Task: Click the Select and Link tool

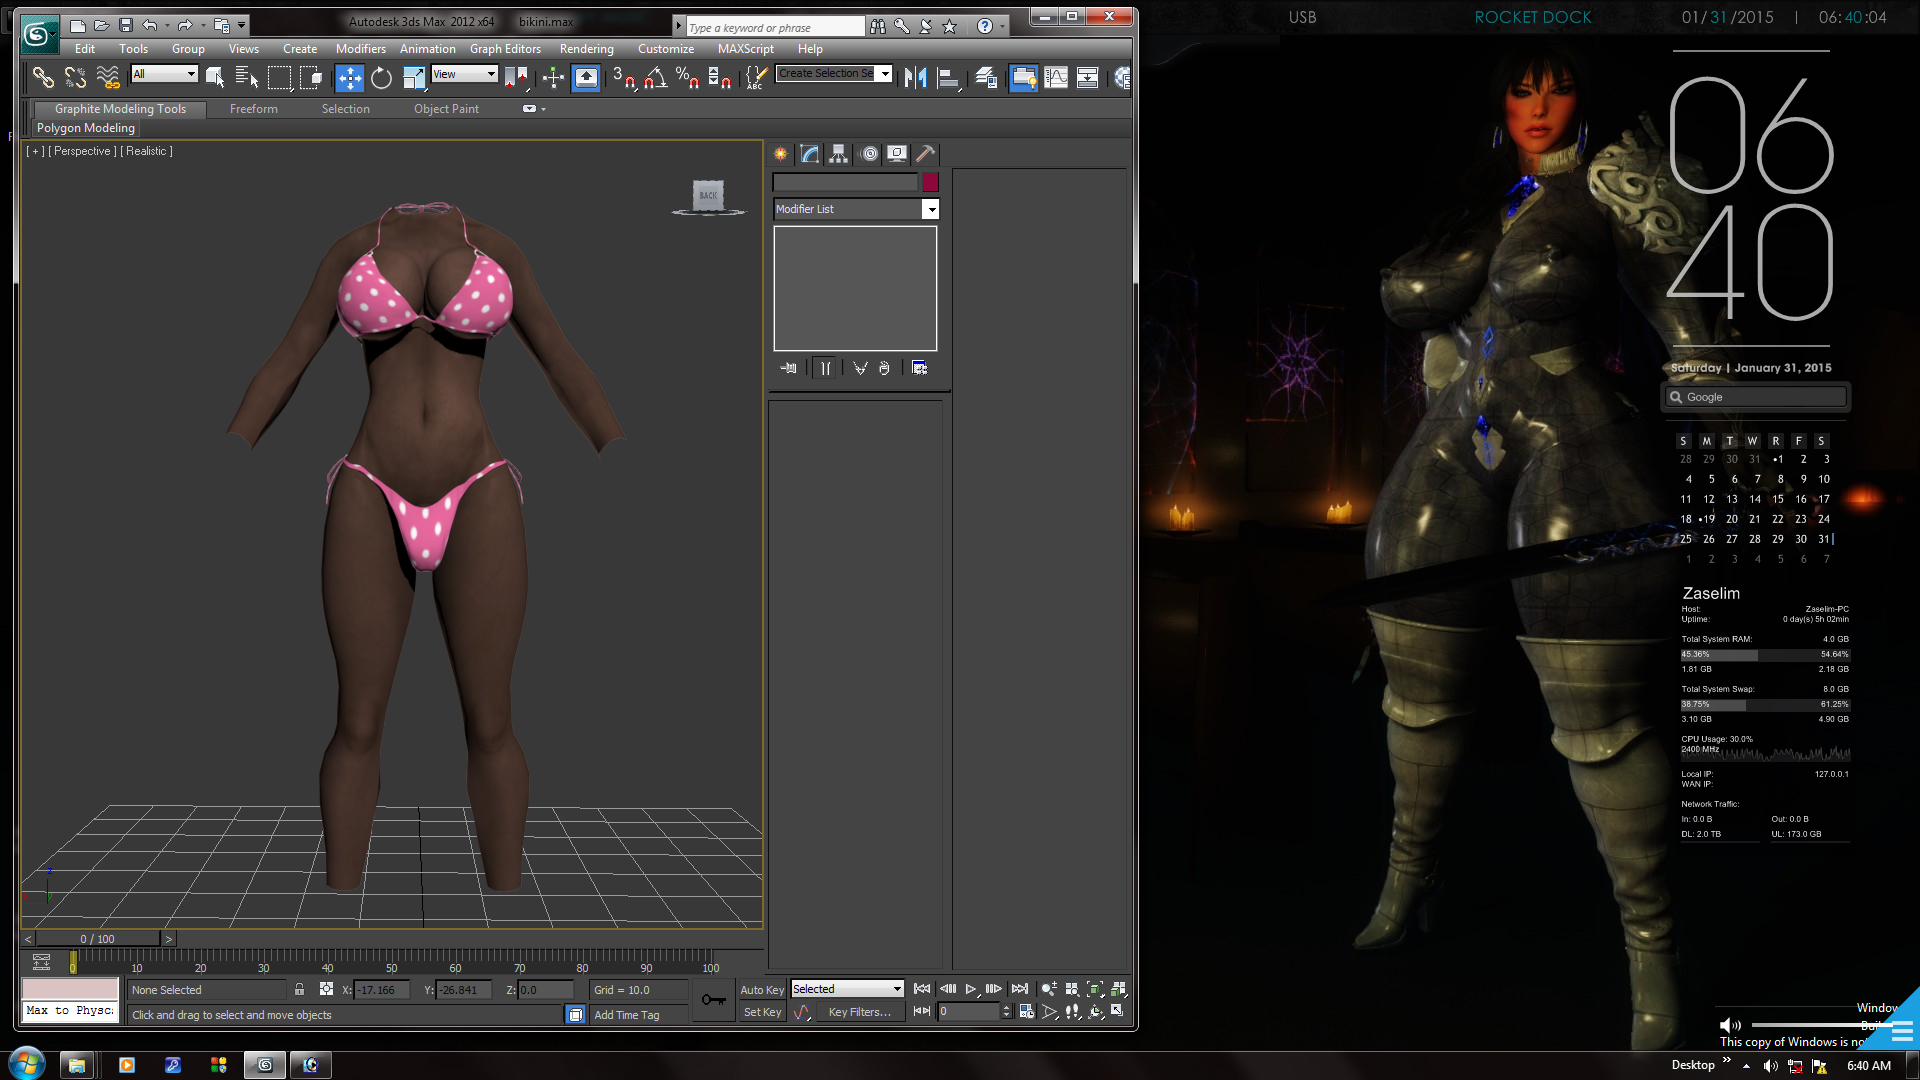Action: pos(43,77)
